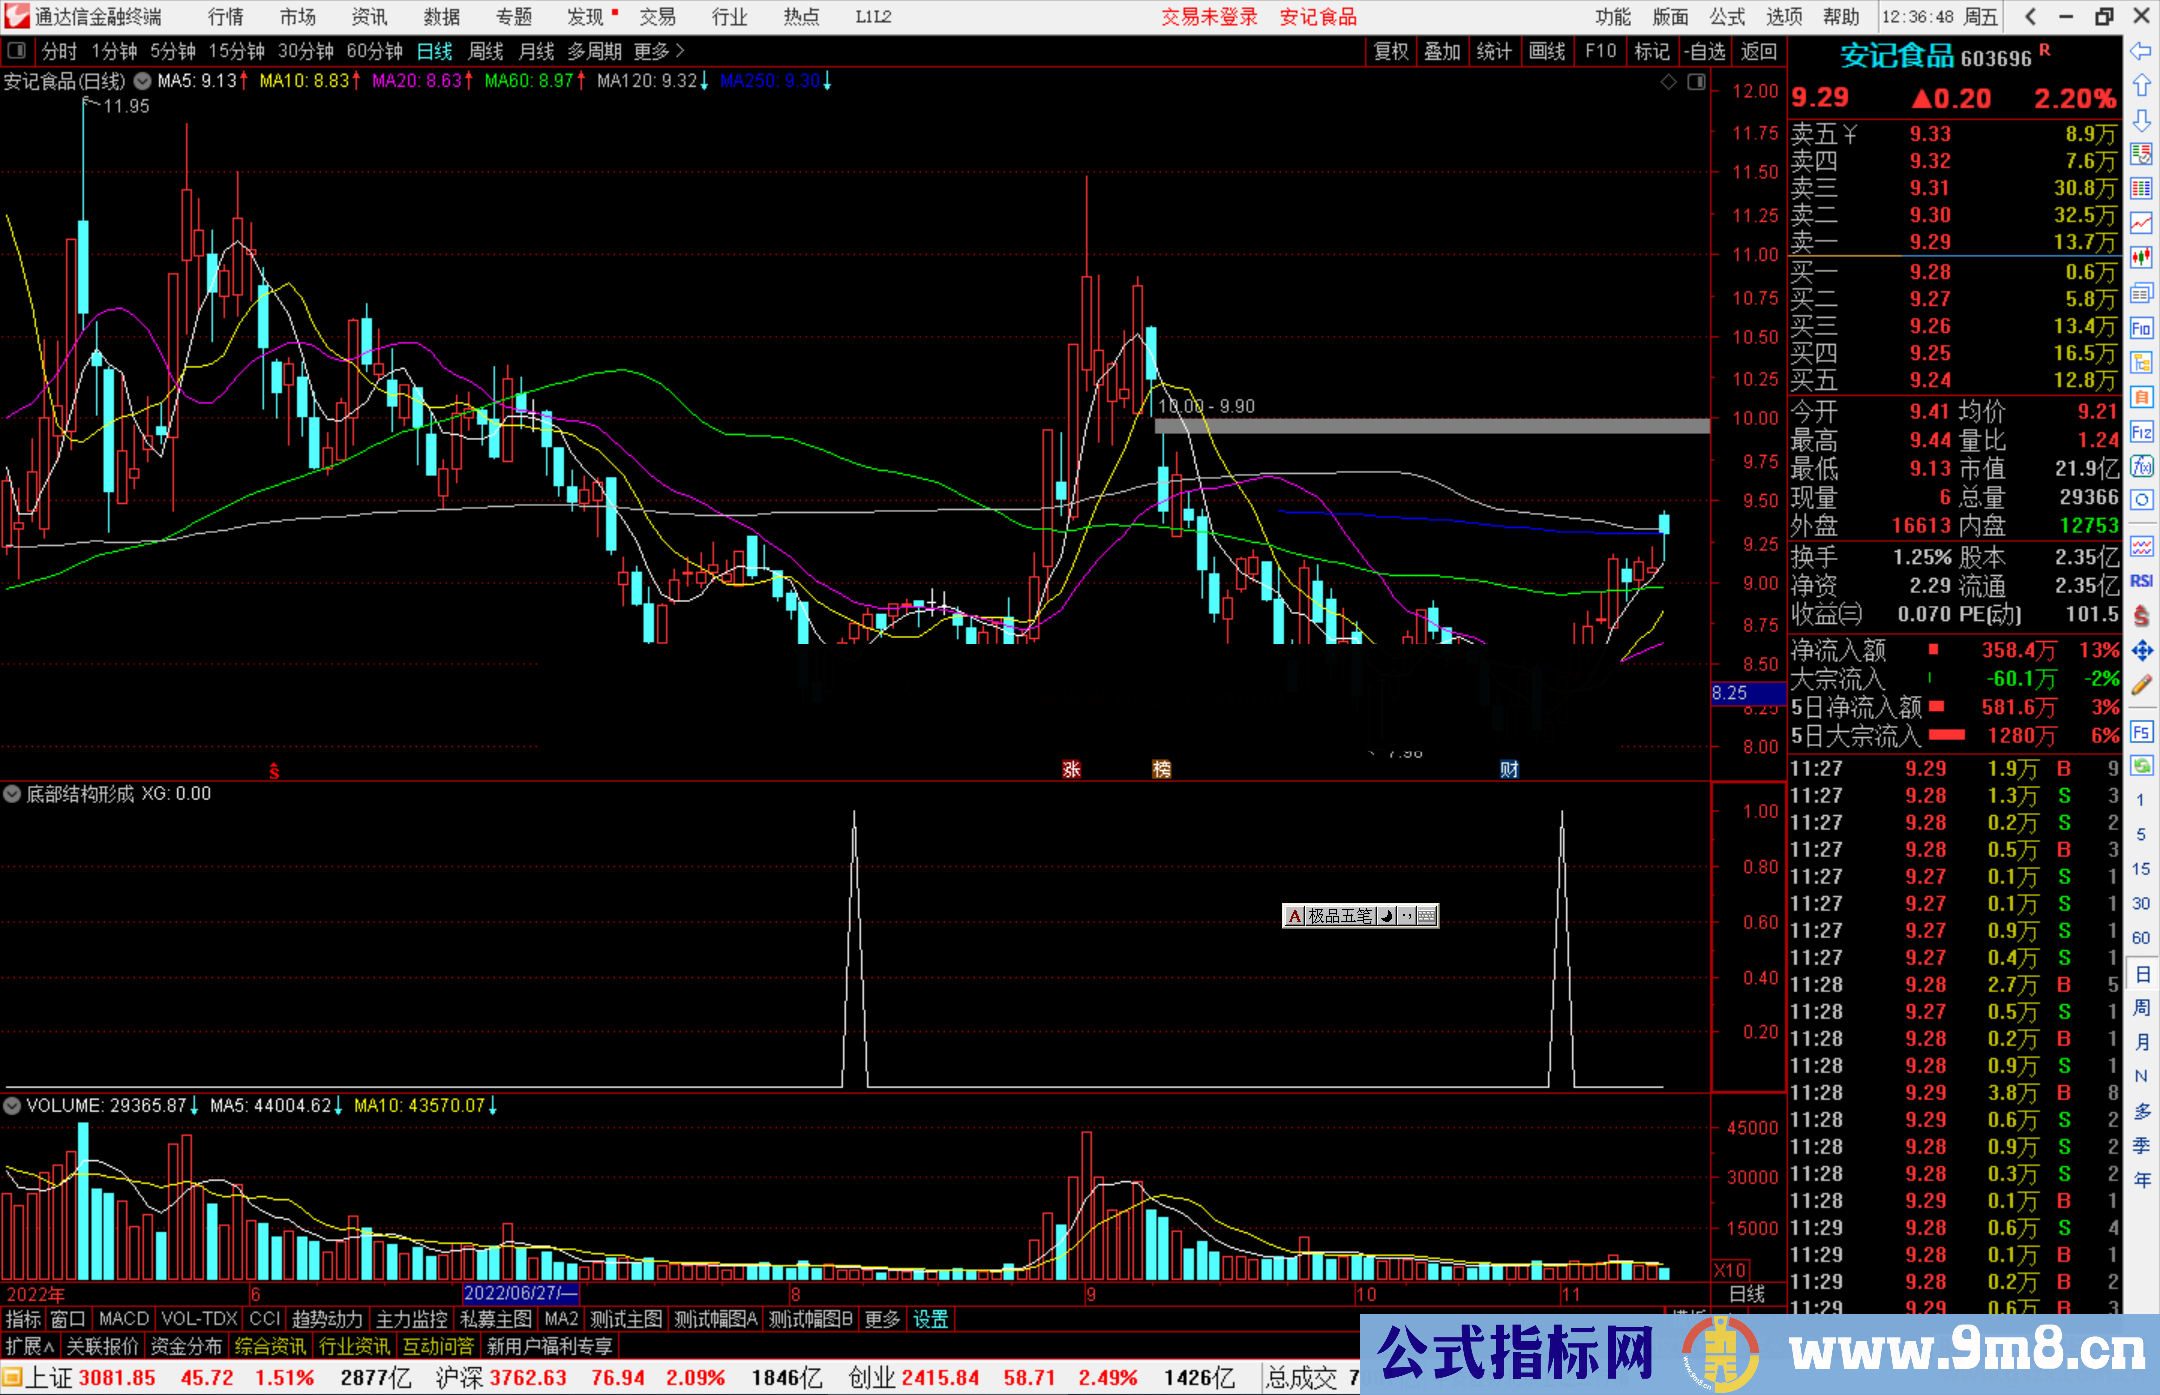Click the gray 10.00-9.90 price zone bar
Screen dimensions: 2160x1395
tap(1430, 426)
